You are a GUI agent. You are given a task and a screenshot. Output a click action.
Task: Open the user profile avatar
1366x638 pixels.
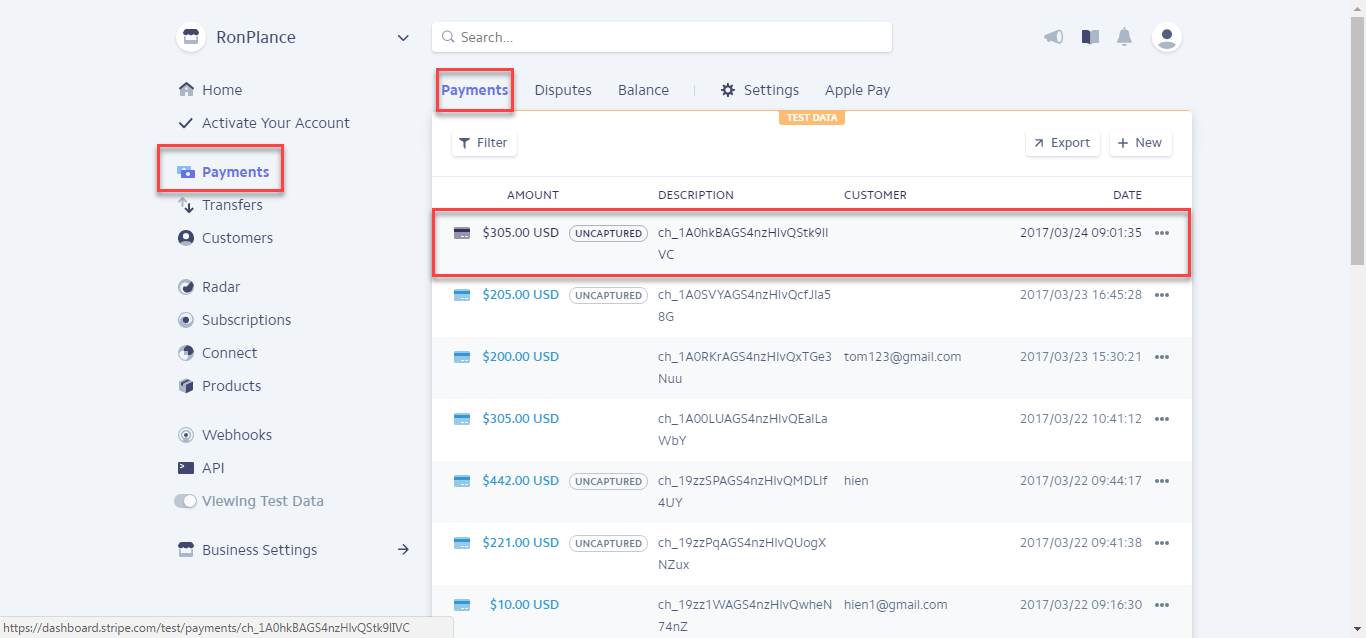pos(1166,37)
